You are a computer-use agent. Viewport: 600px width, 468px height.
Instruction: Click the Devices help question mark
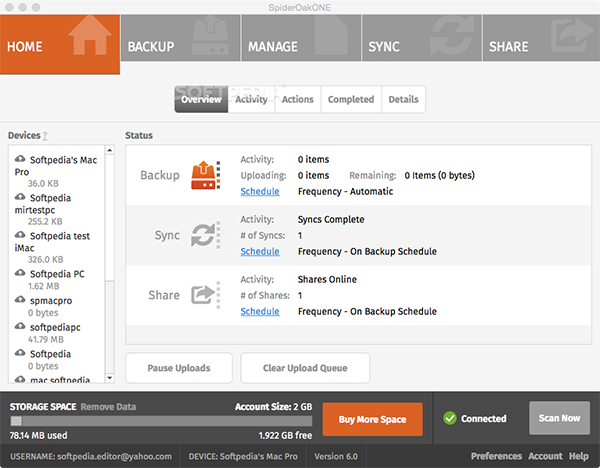(45, 136)
